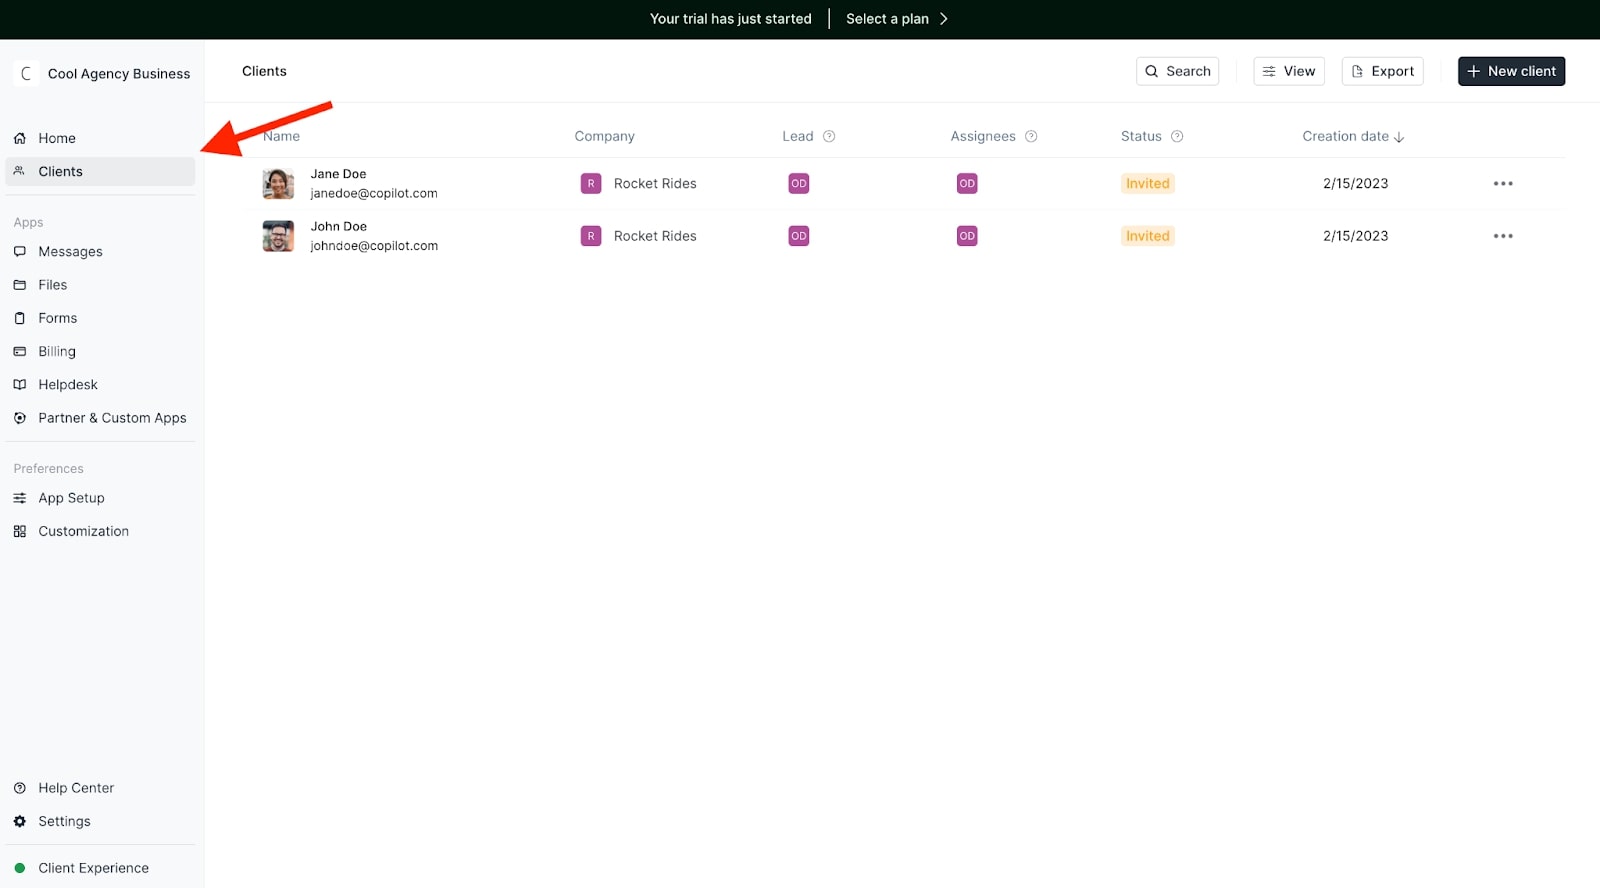Expand the Select a plan chevron
The height and width of the screenshot is (888, 1600).
click(943, 19)
